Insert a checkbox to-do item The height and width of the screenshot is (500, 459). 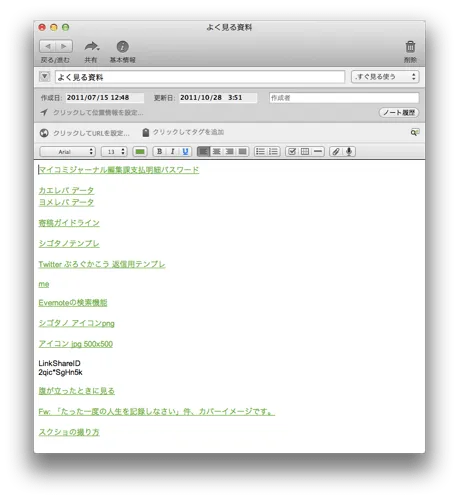click(292, 152)
